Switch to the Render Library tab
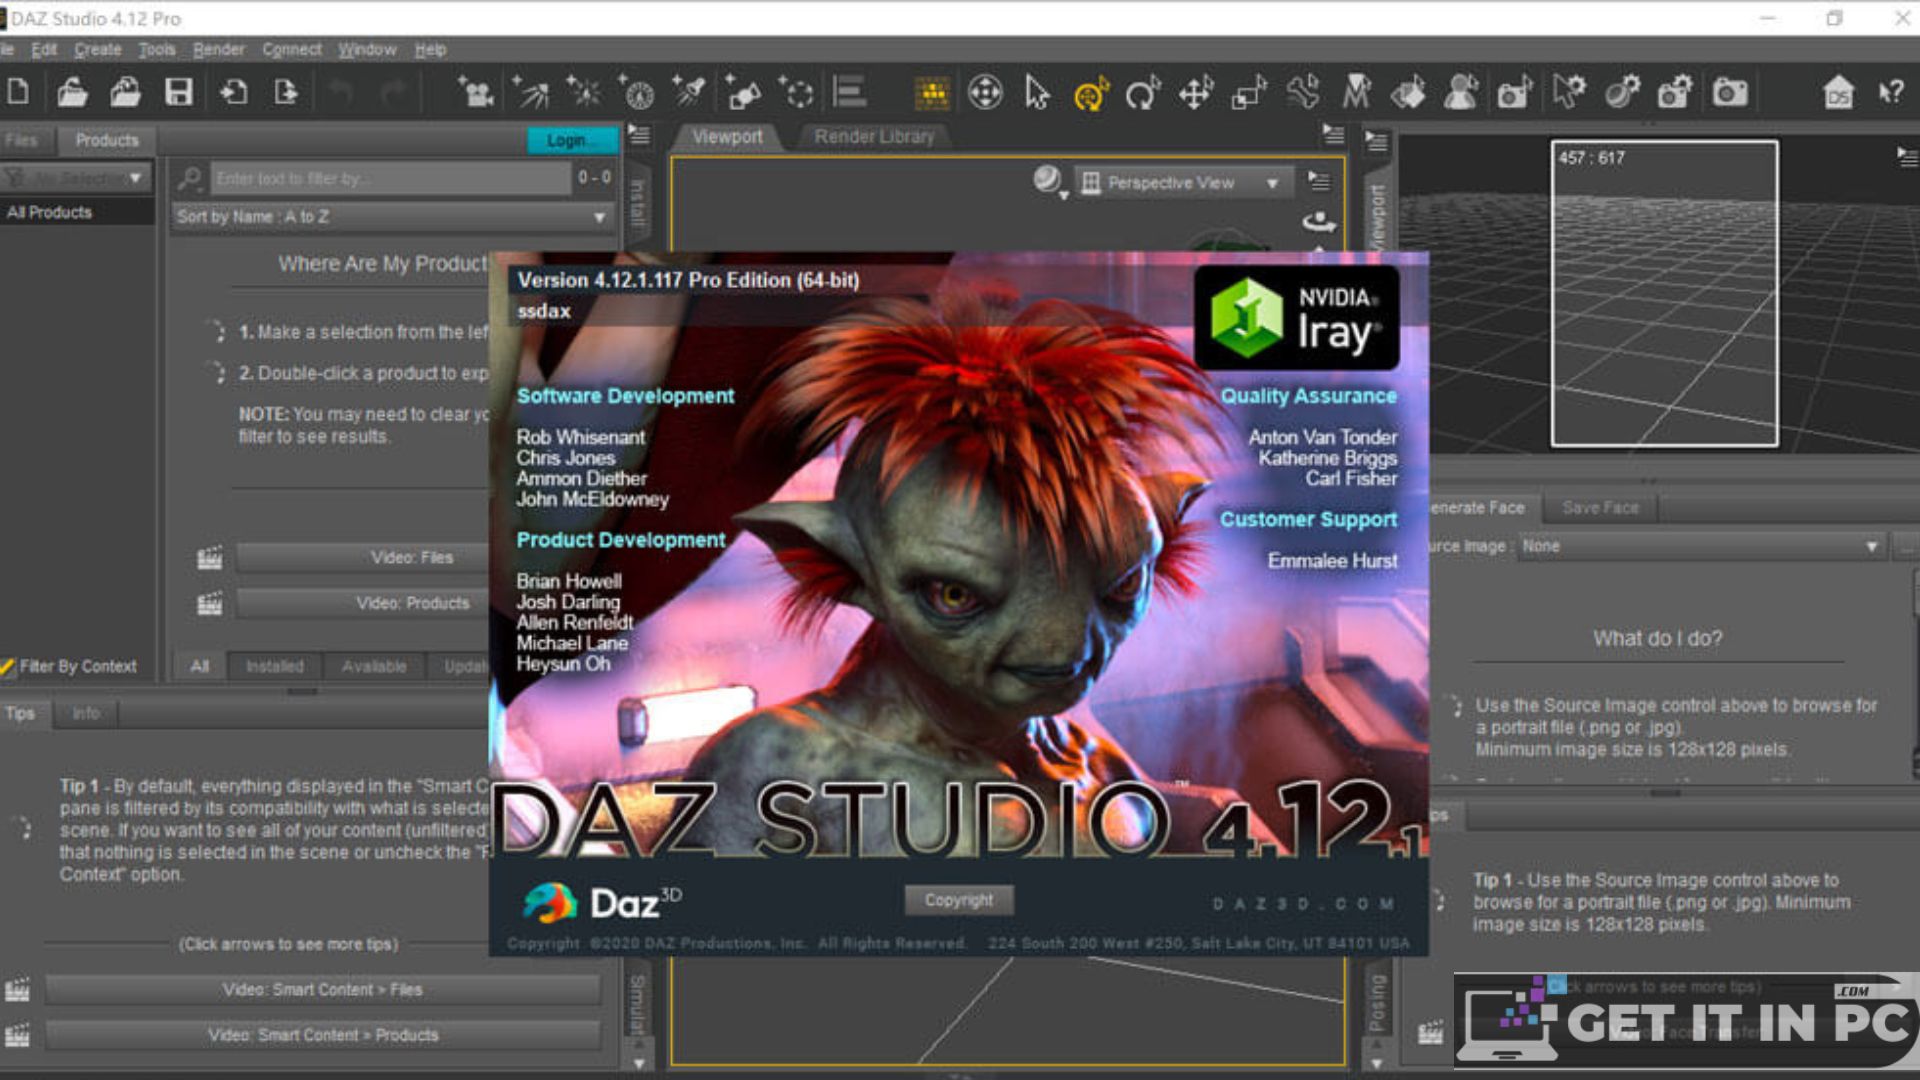 [x=874, y=137]
